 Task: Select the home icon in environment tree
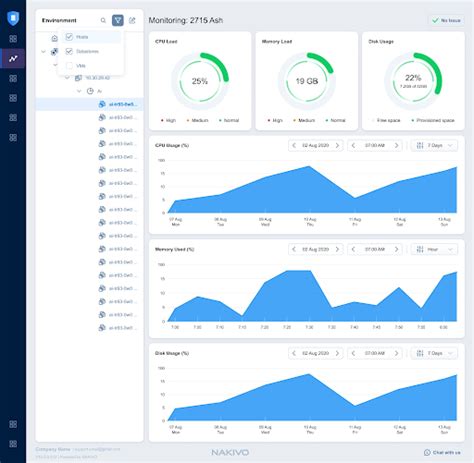(54, 38)
